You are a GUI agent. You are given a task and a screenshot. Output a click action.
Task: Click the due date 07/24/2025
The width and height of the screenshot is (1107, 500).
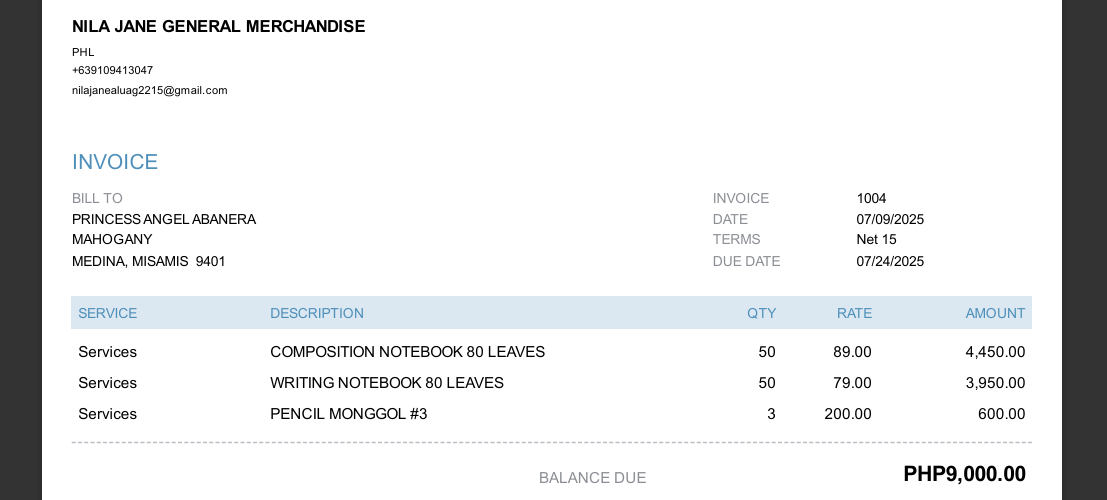coord(890,261)
